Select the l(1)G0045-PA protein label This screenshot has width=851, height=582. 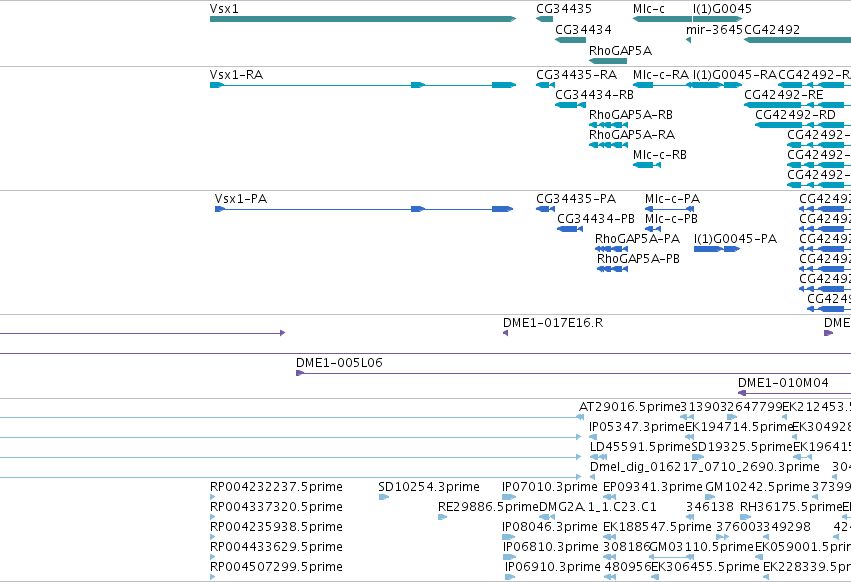point(735,239)
